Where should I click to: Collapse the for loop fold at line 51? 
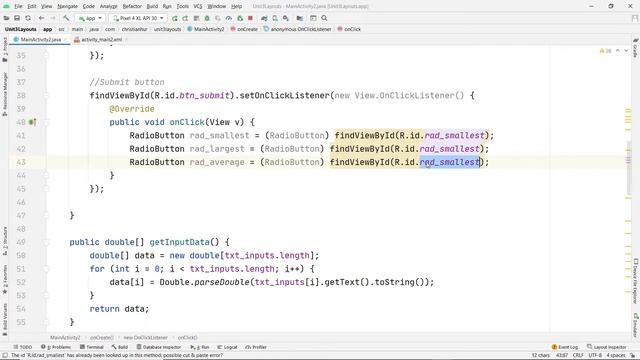pos(46,269)
